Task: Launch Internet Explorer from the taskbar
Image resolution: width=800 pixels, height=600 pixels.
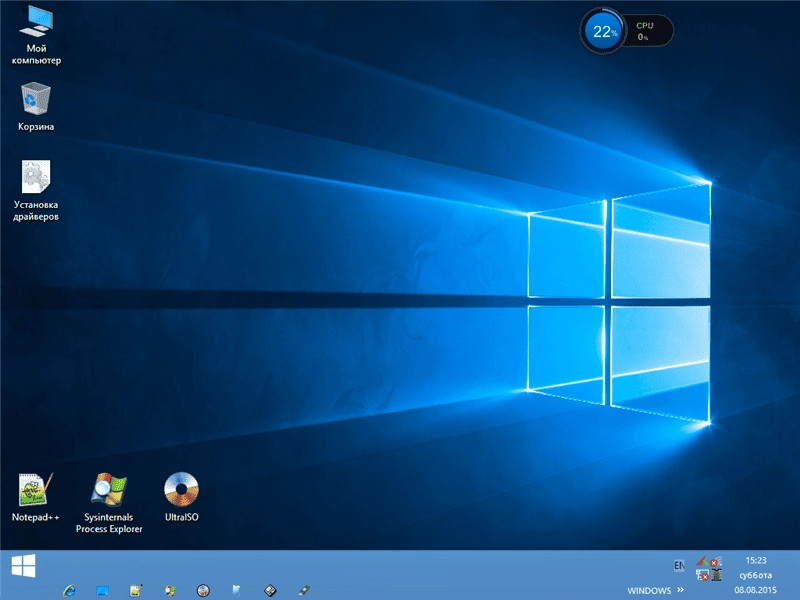Action: tap(69, 590)
